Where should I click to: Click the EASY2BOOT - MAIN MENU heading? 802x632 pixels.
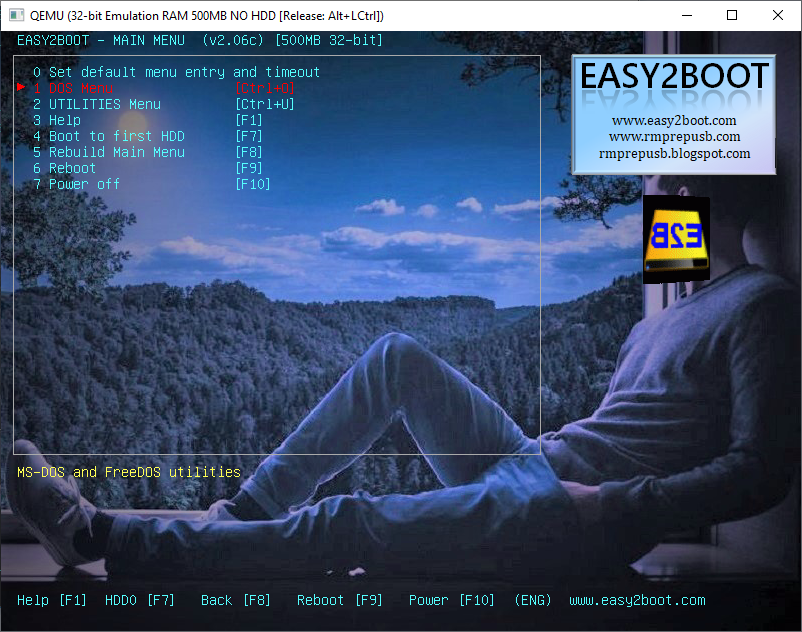pyautogui.click(x=101, y=40)
